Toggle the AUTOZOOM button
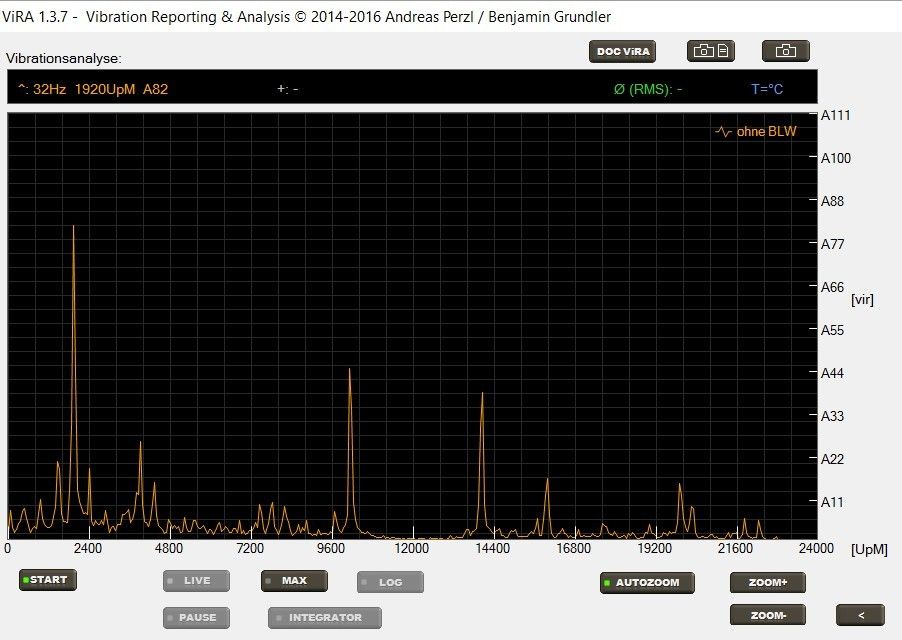Viewport: 902px width, 640px height. 646,582
